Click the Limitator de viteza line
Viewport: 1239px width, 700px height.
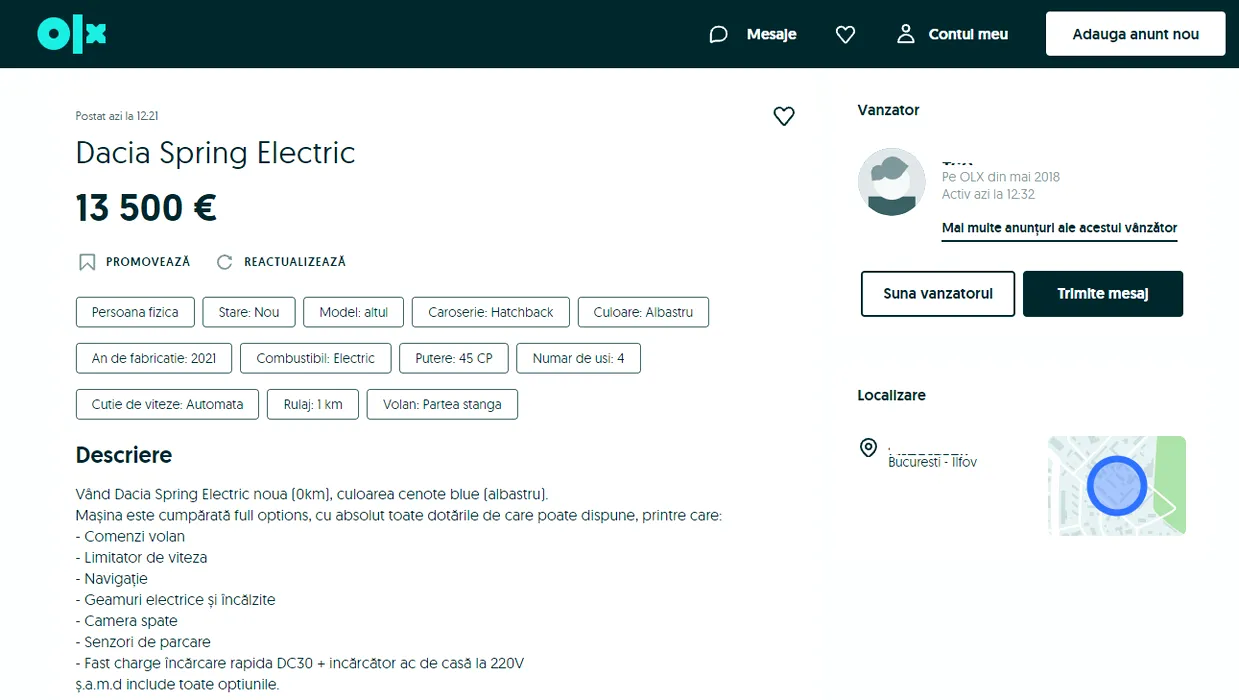click(x=142, y=558)
